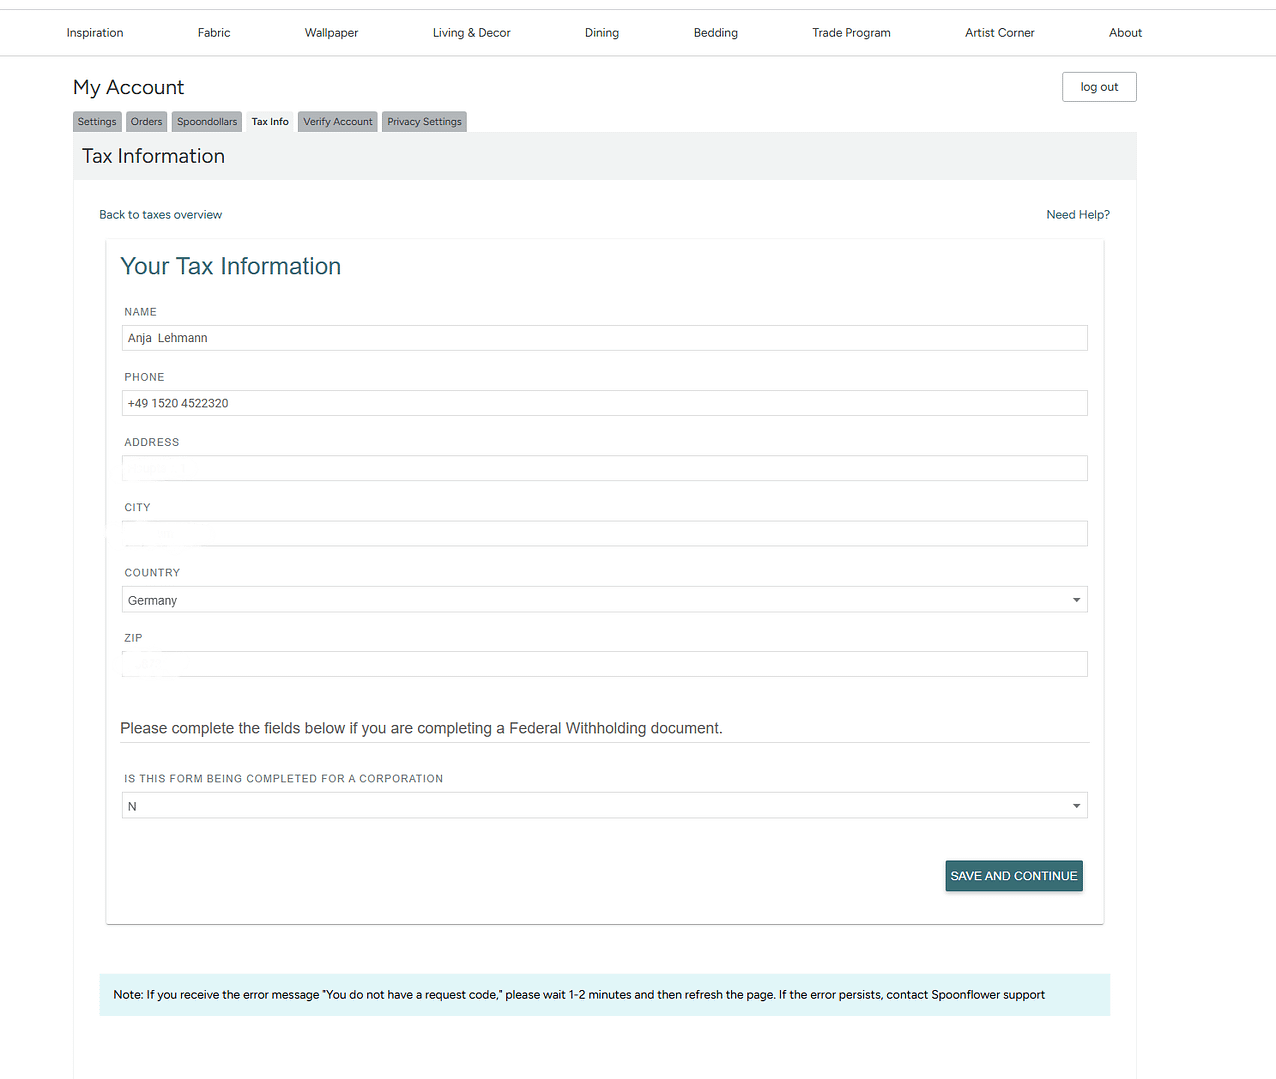Navigate to Trade Program menu item

tap(851, 33)
